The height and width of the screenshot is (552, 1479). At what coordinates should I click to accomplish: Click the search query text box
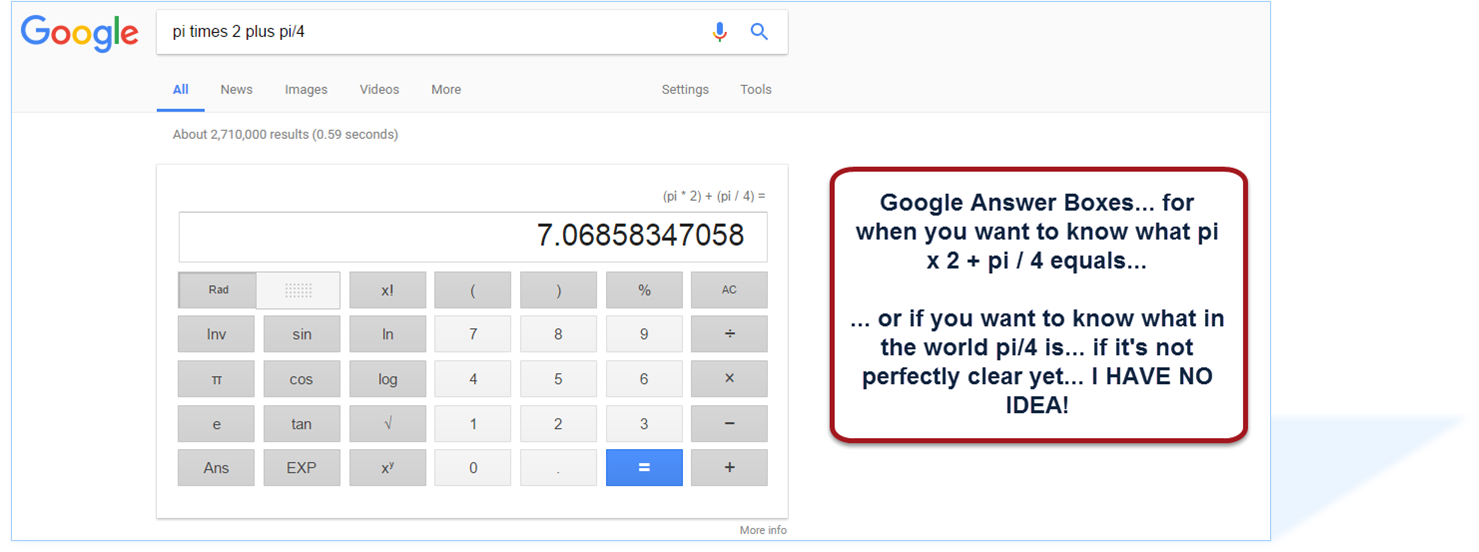pos(430,32)
